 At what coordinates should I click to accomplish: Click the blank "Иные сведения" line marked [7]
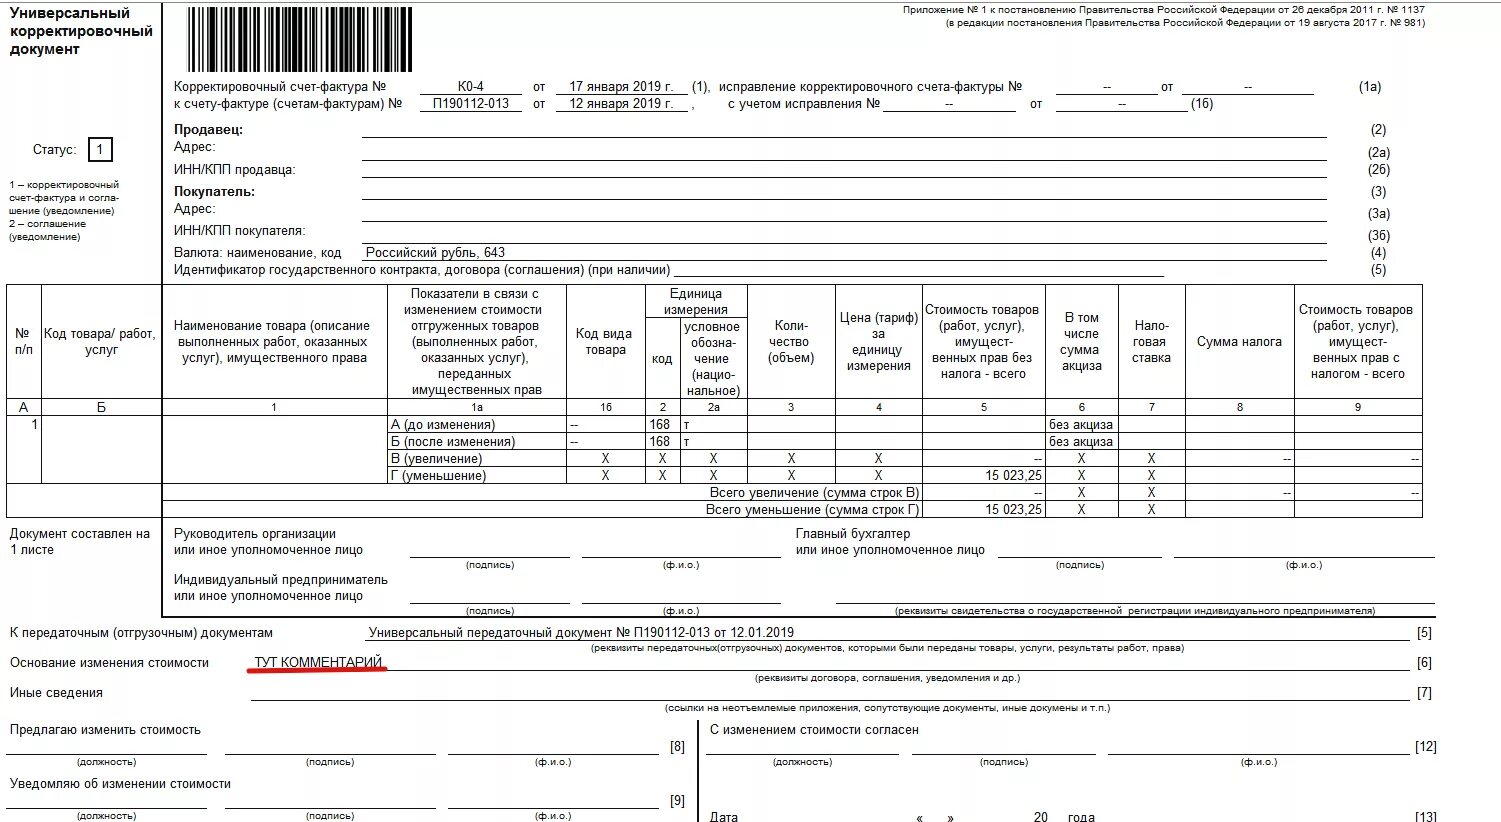pyautogui.click(x=830, y=694)
